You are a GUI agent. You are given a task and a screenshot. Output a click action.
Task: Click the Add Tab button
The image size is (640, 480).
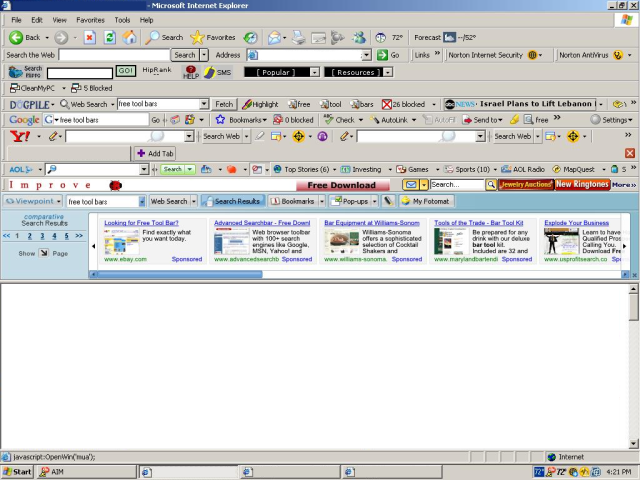155,153
